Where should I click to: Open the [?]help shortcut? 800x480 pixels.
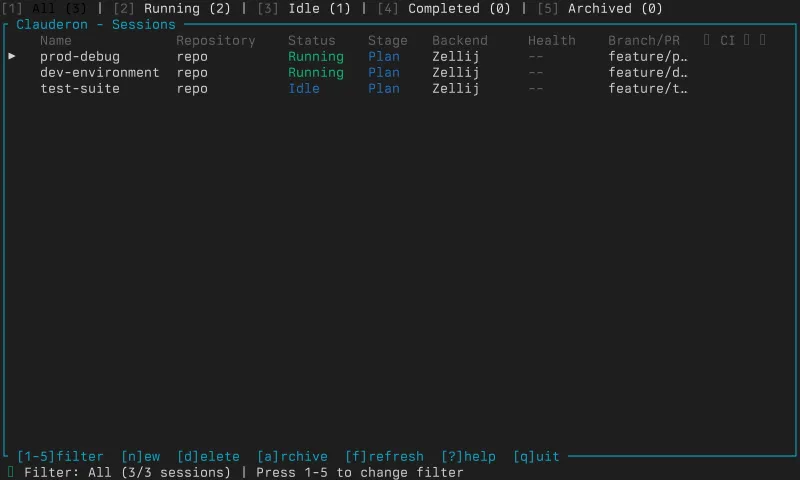pos(468,456)
